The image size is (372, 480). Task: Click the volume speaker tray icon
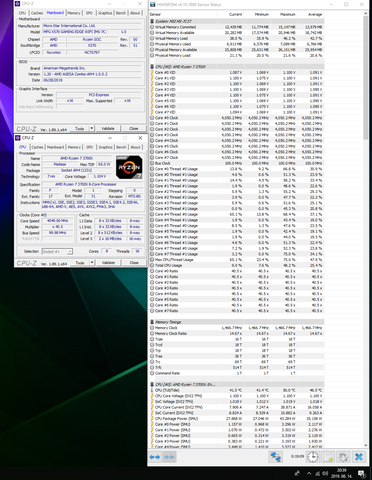click(325, 473)
